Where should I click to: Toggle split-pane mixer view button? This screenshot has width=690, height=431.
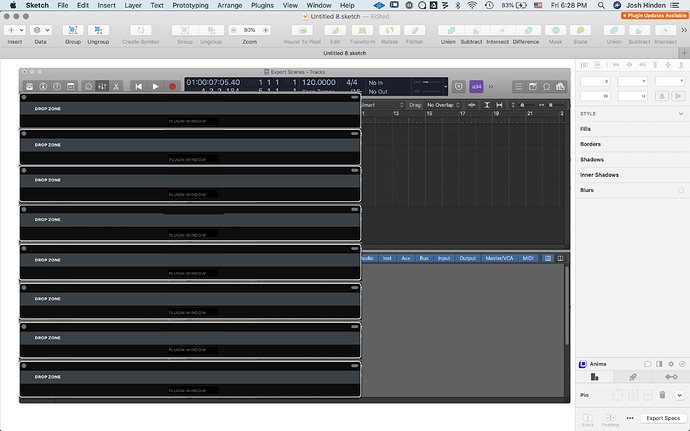pos(560,258)
